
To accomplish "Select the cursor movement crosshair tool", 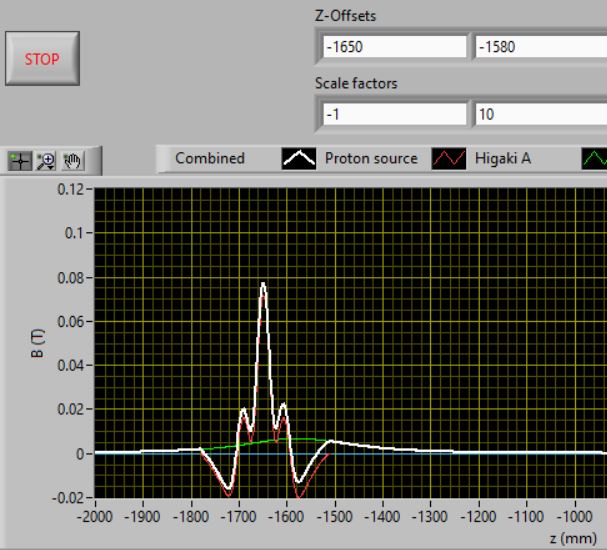I will (20, 160).
